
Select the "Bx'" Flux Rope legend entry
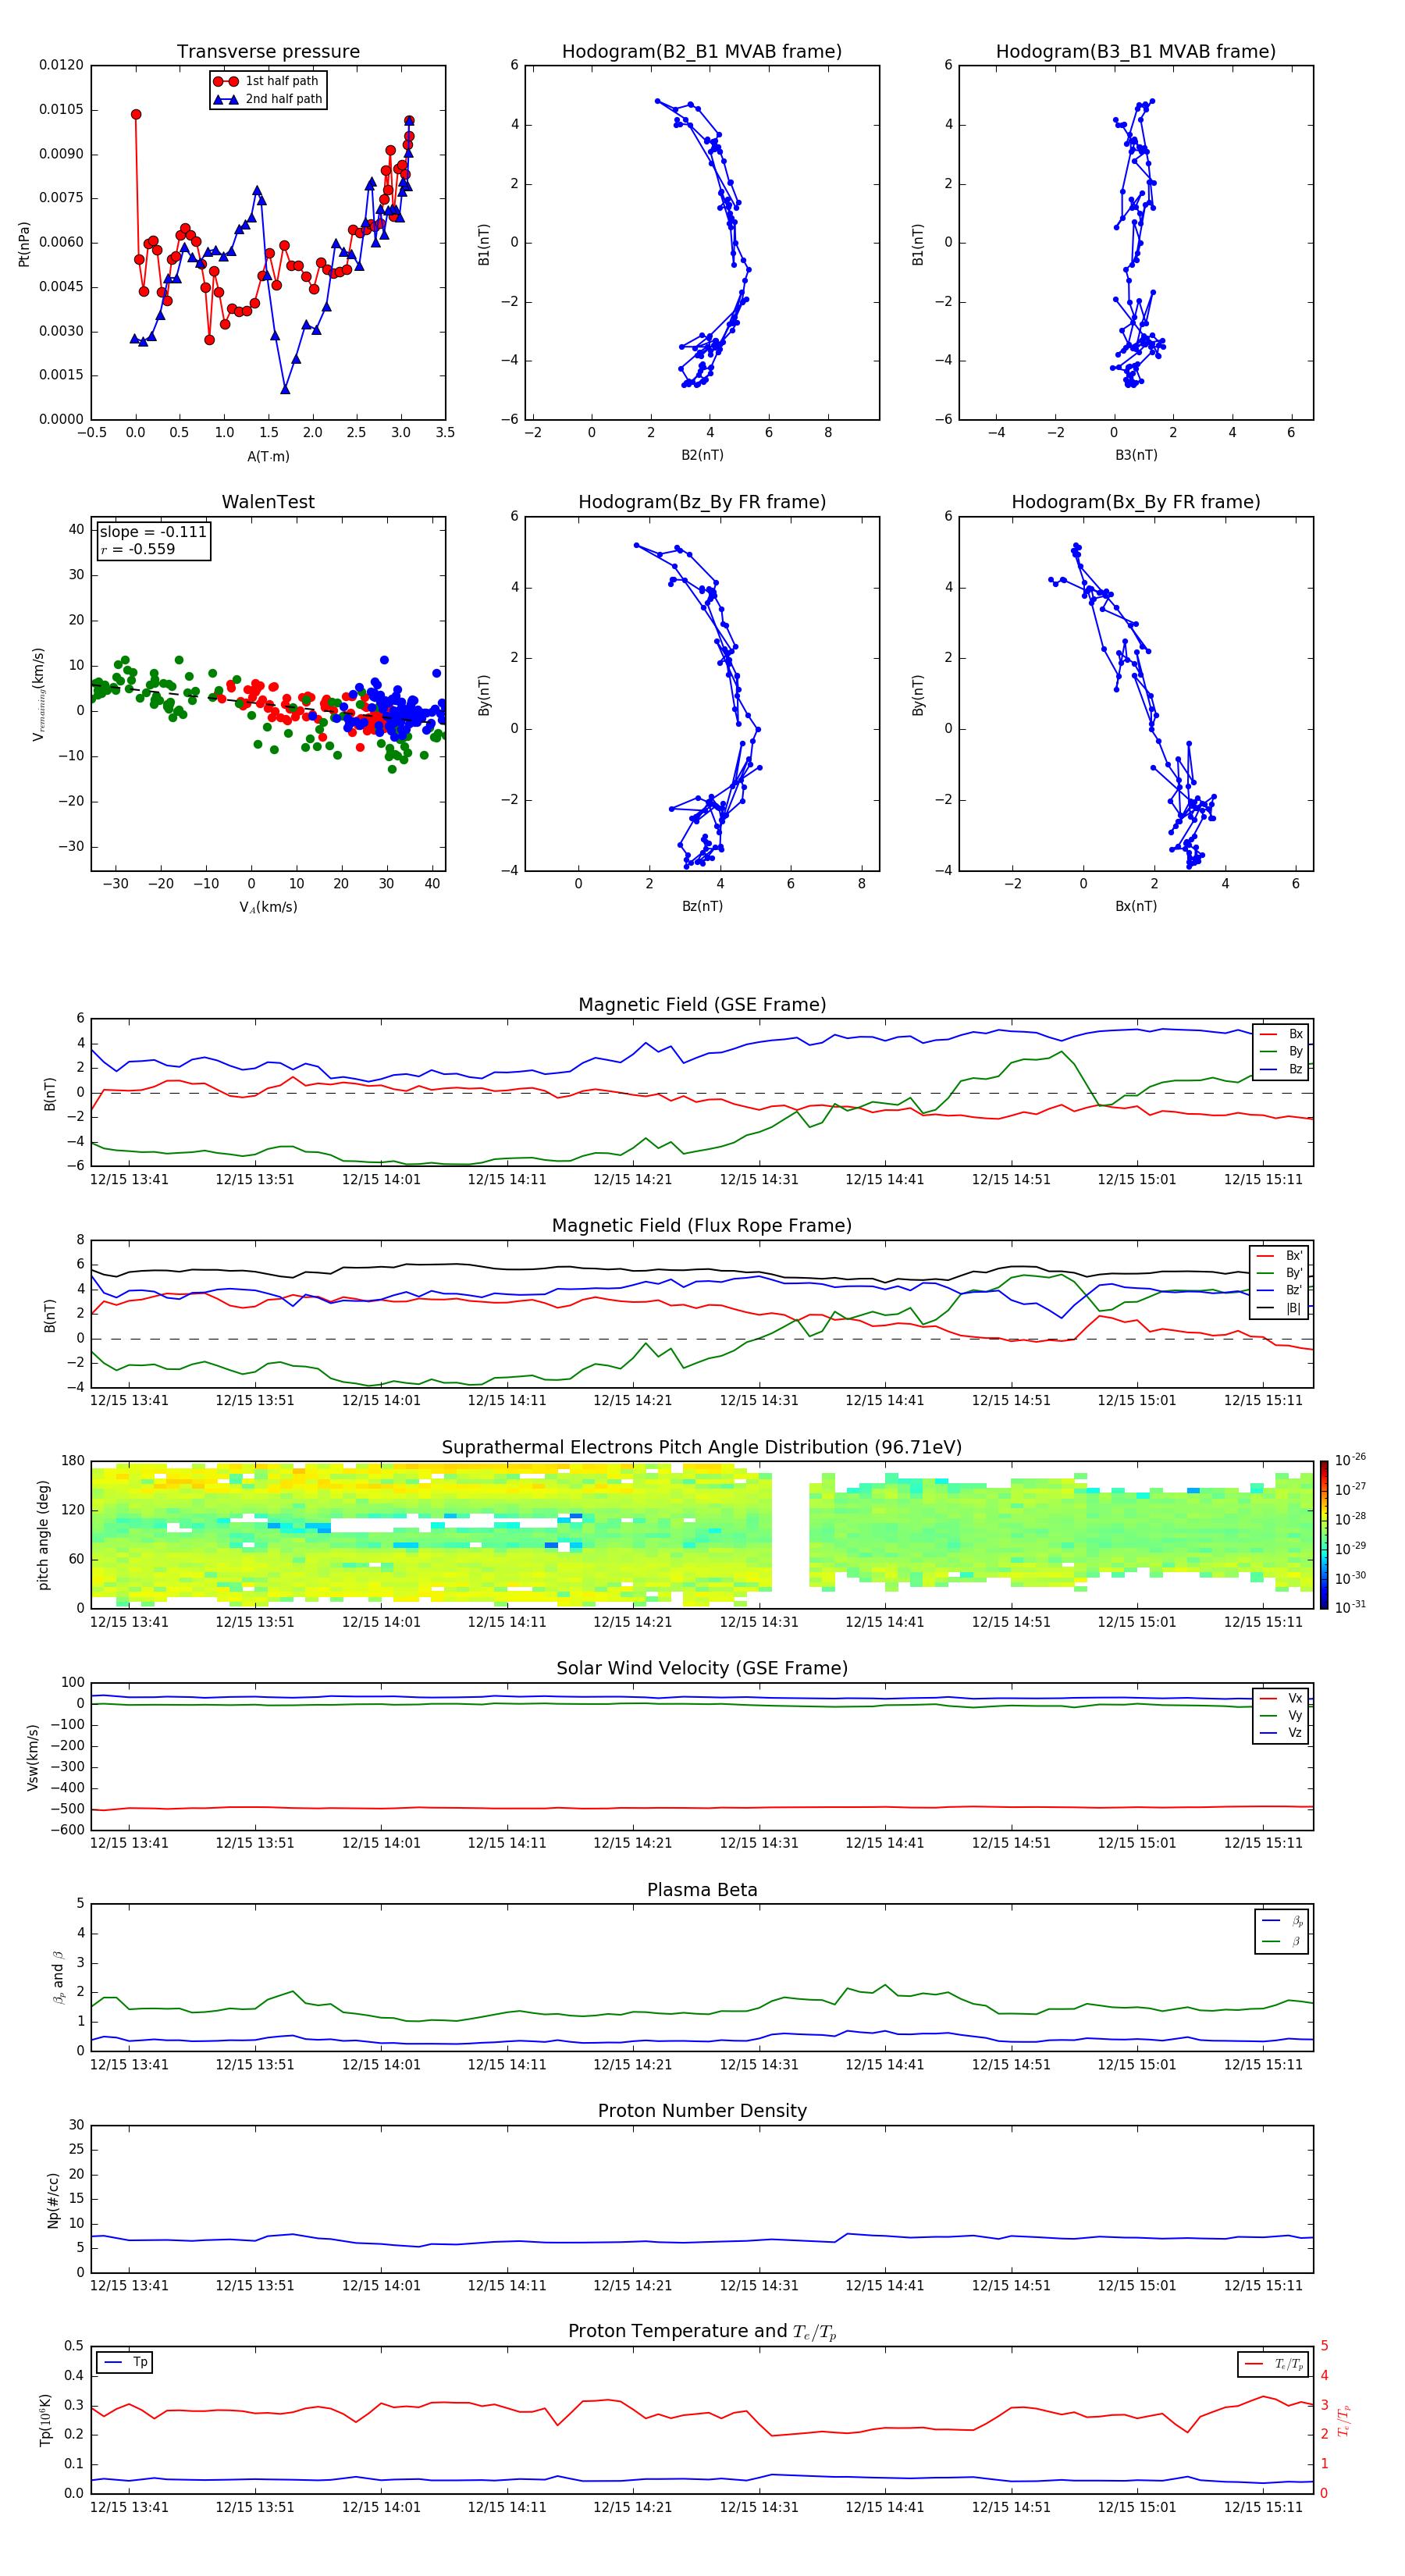pos(1279,1256)
